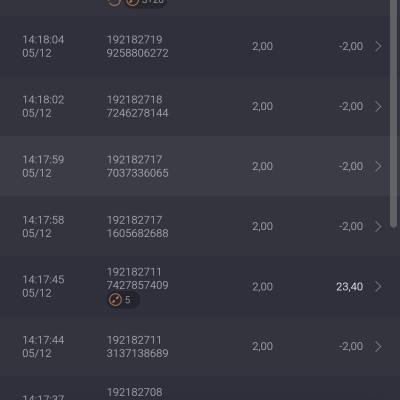Click the partially visible refresh icon at top
This screenshot has width=400, height=400.
[114, 2]
